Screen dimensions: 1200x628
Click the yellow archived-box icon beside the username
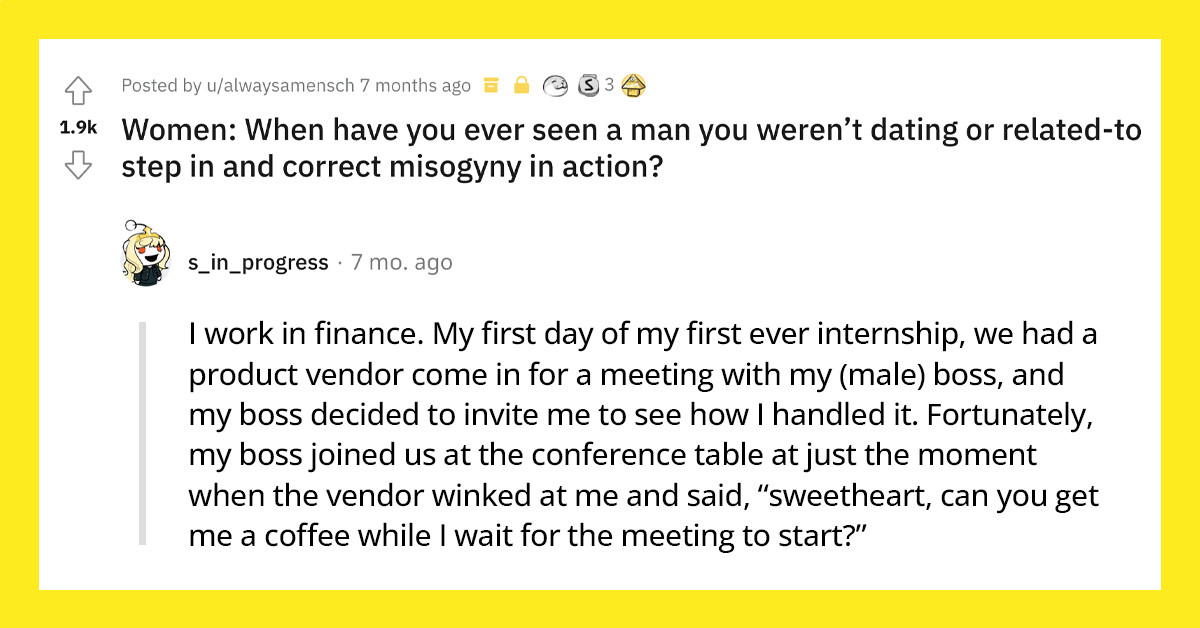coord(491,85)
